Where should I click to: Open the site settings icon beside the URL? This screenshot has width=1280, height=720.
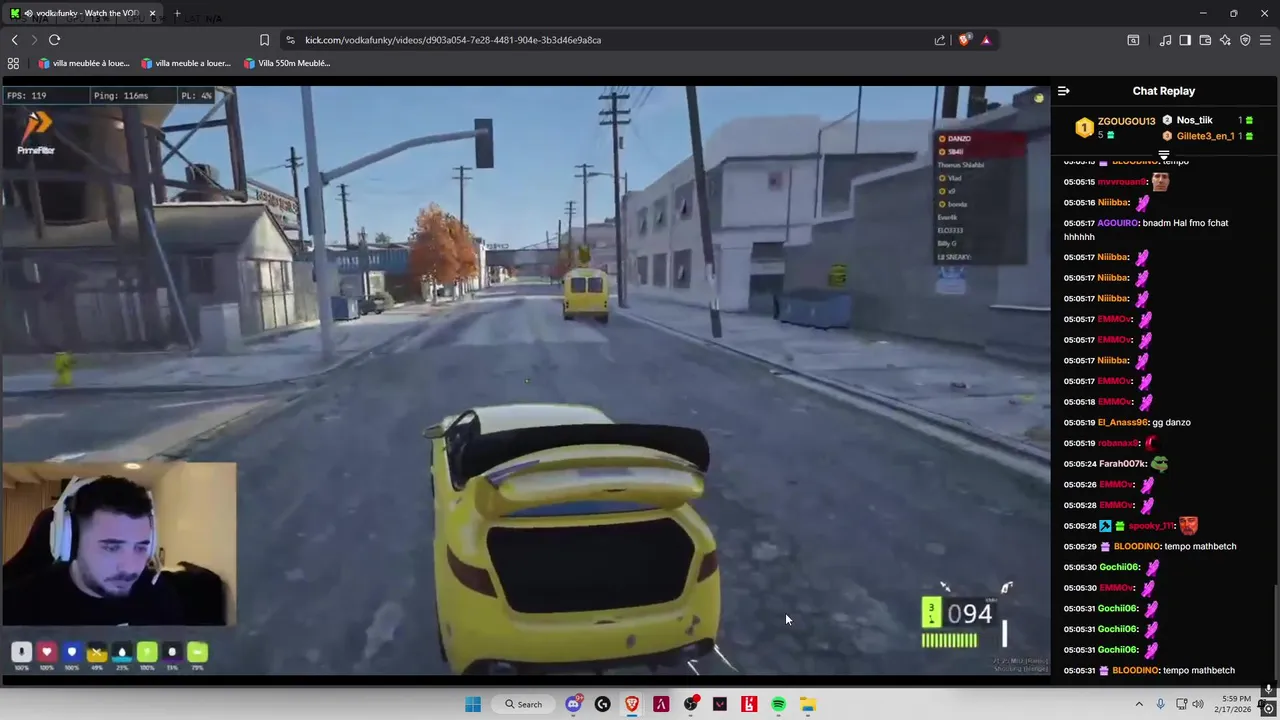[x=290, y=40]
